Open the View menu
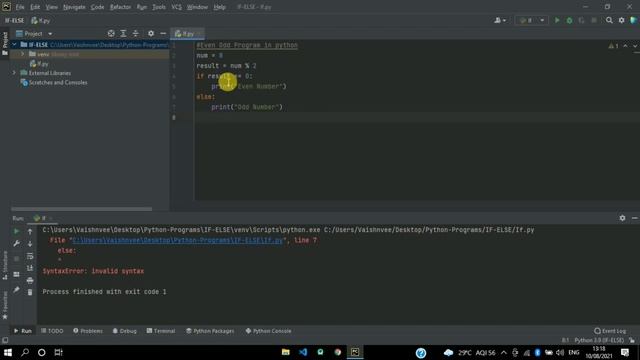This screenshot has height=360, width=640. [51, 7]
